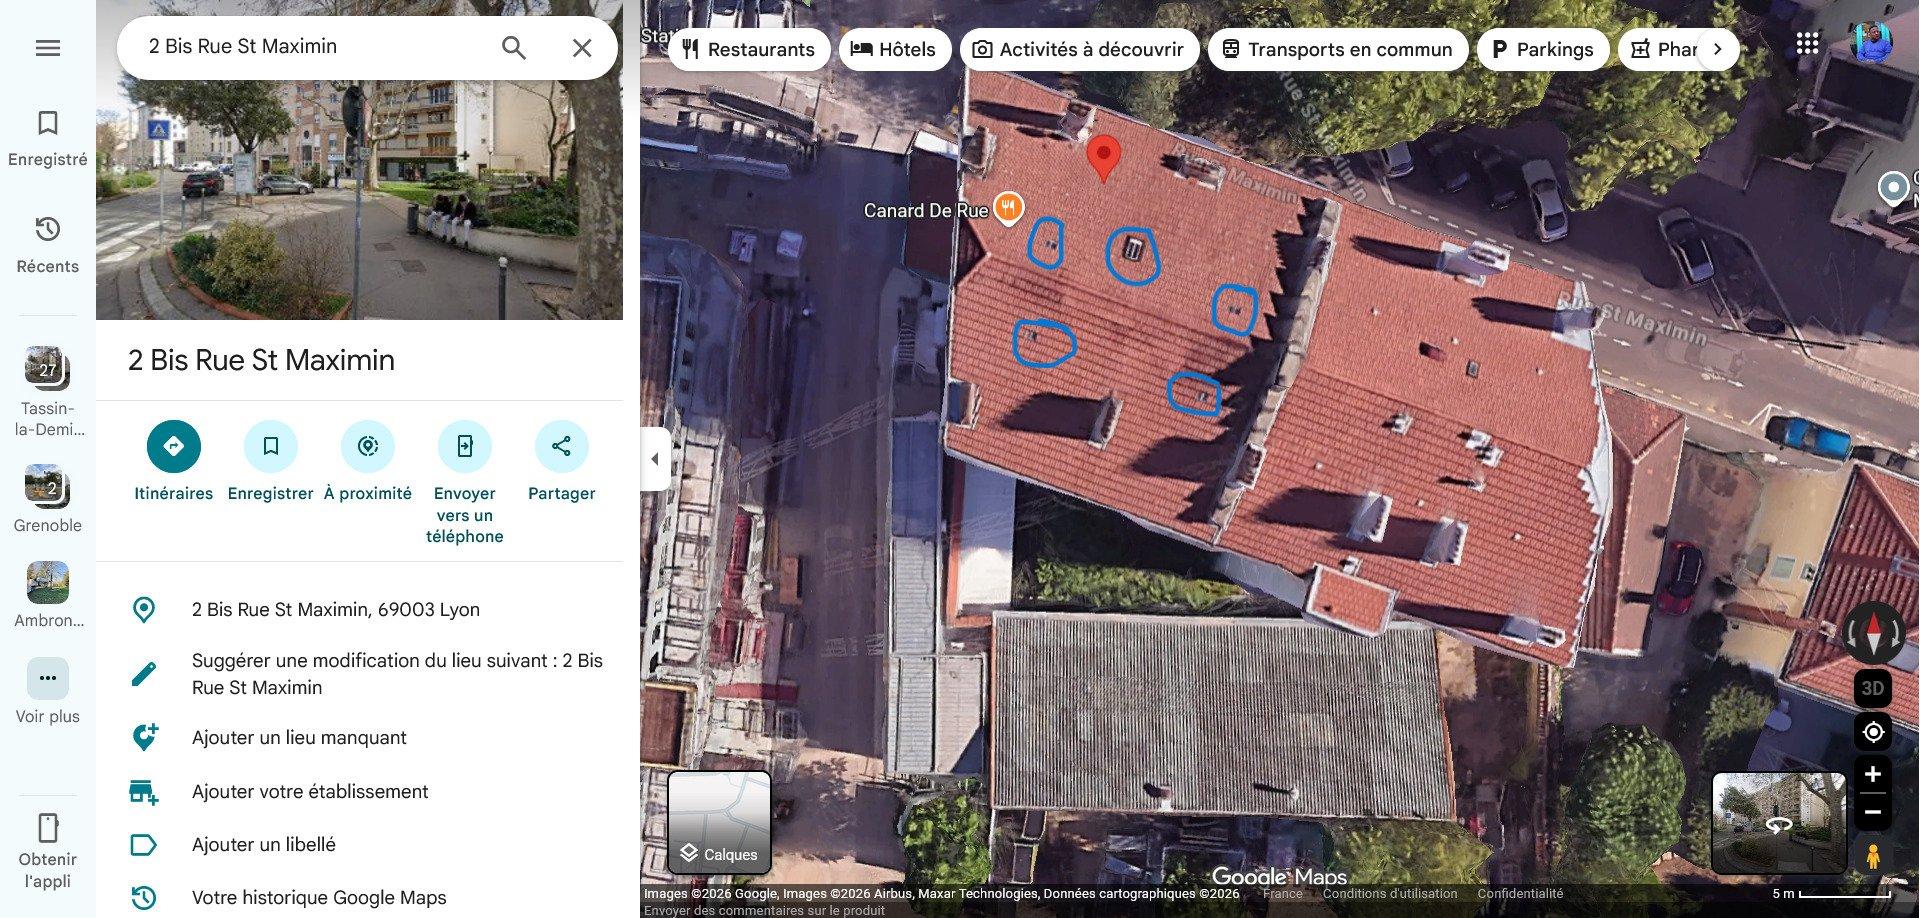
Task: Click the search magnifier icon
Action: tap(514, 48)
